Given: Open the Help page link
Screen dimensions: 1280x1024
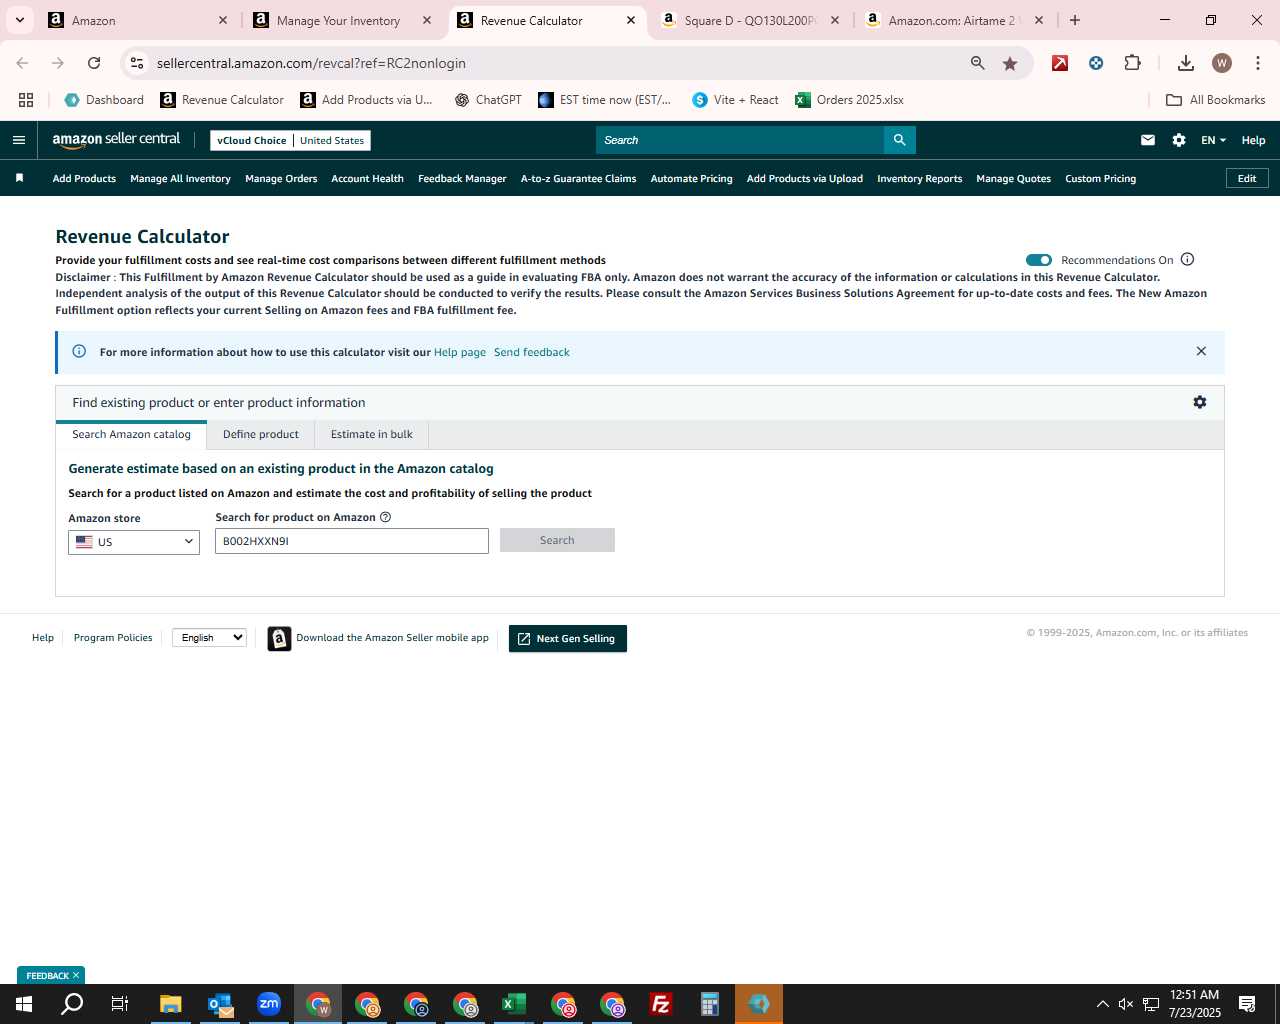Looking at the screenshot, I should [460, 352].
